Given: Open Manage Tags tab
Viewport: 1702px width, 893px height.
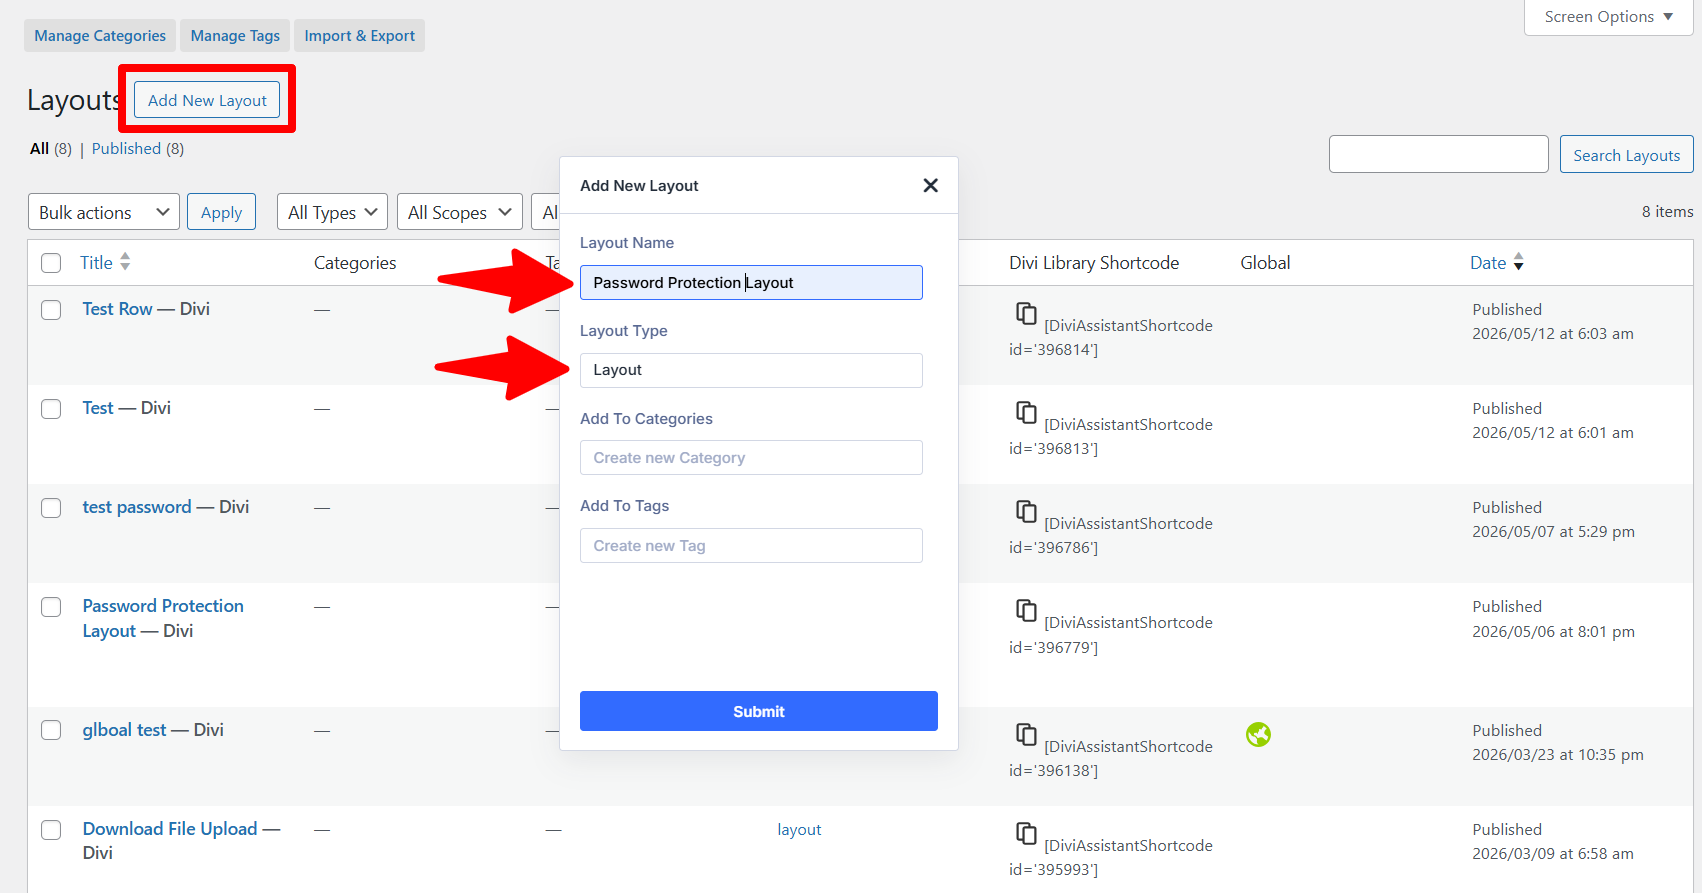Looking at the screenshot, I should tap(235, 36).
